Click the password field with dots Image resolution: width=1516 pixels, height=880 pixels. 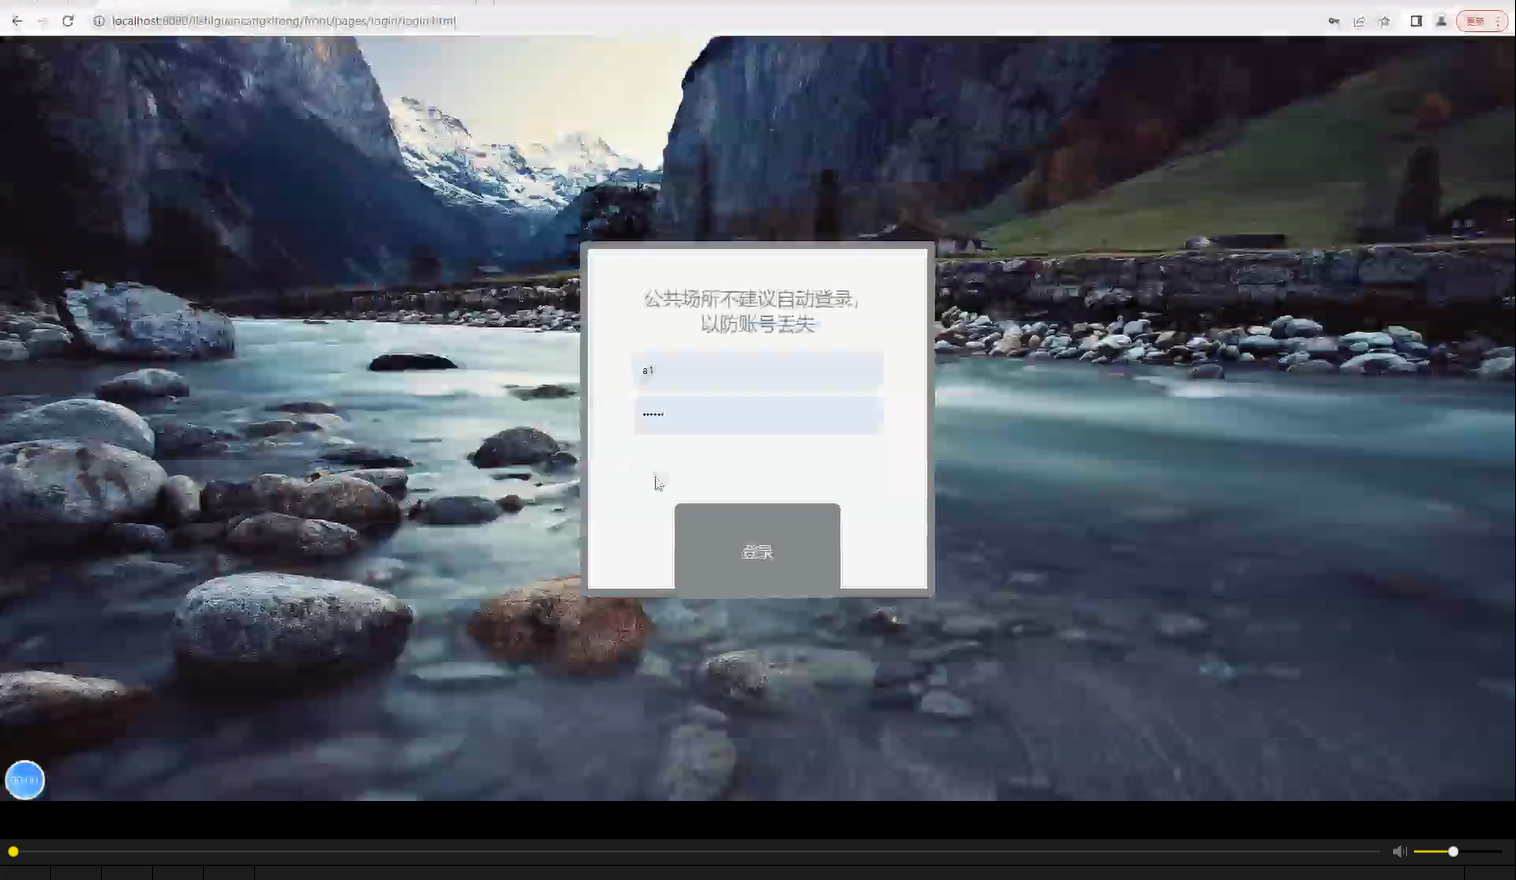(x=758, y=415)
